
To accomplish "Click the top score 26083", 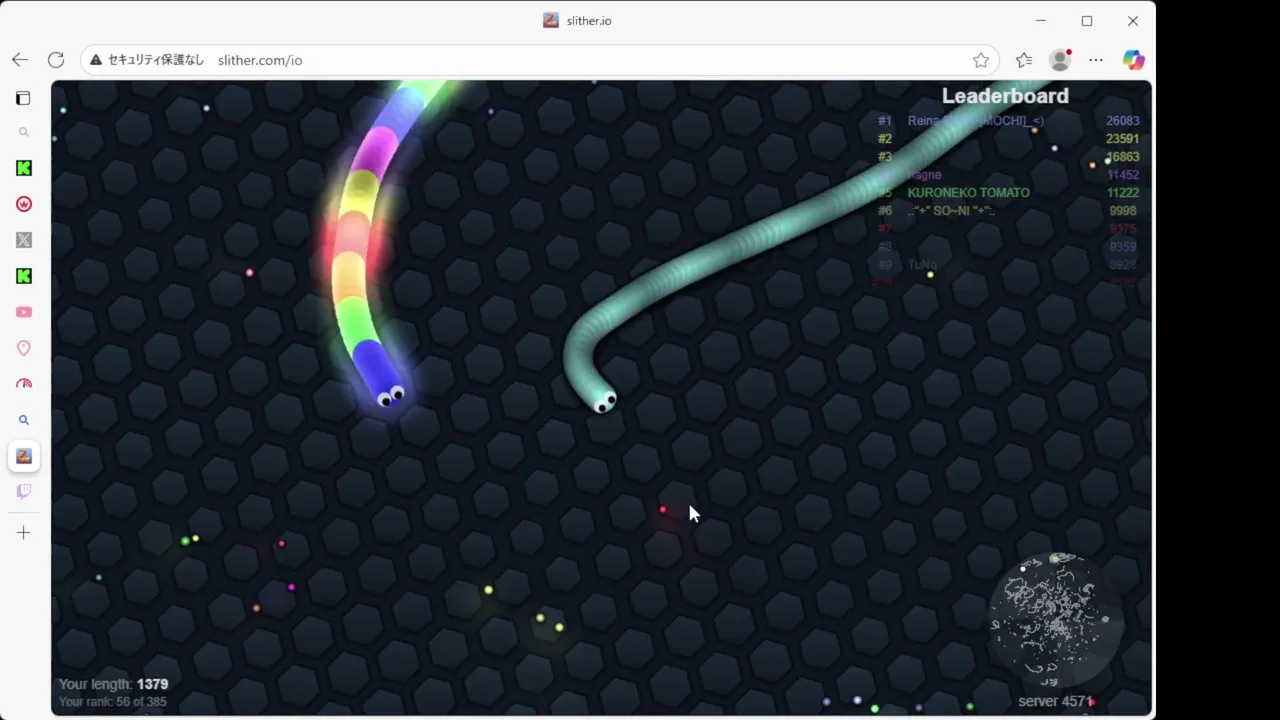I will (x=1122, y=121).
